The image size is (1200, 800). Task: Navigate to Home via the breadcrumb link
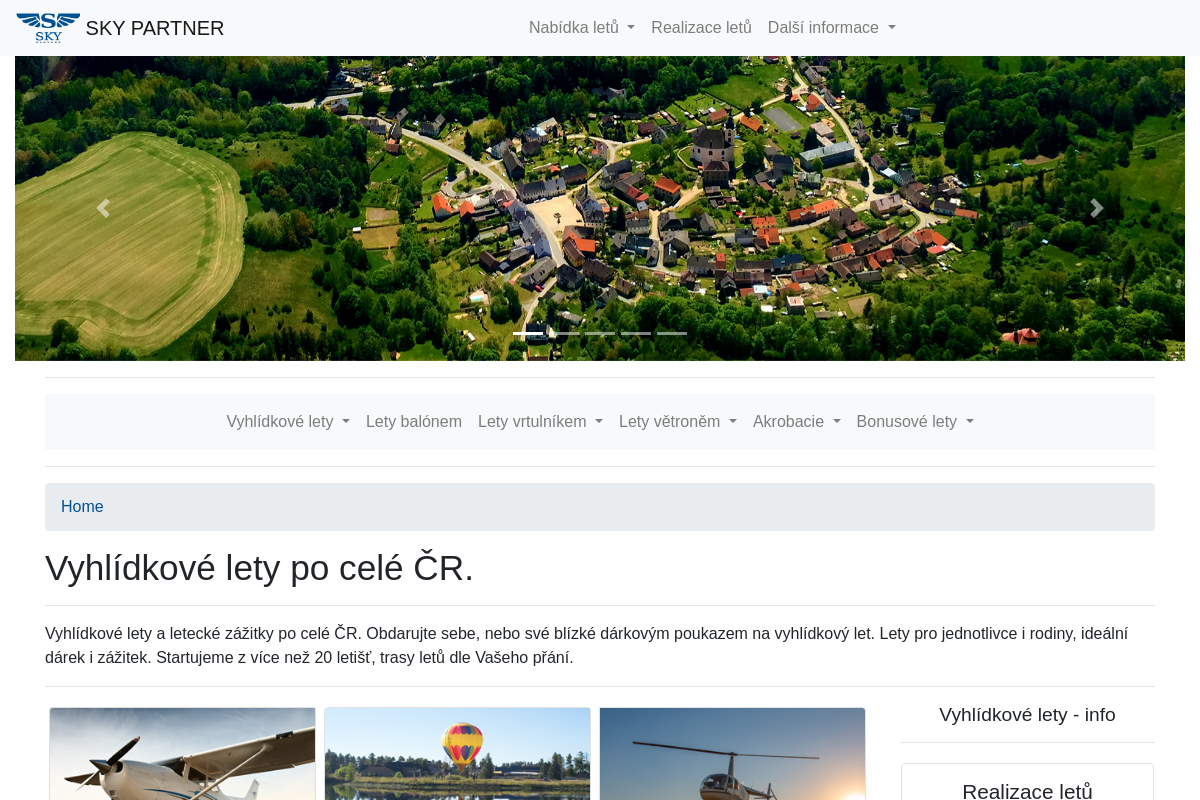click(82, 507)
